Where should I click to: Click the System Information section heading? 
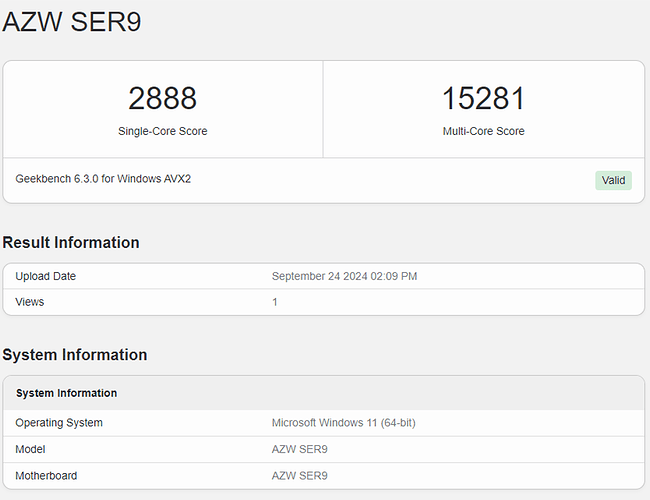[75, 354]
